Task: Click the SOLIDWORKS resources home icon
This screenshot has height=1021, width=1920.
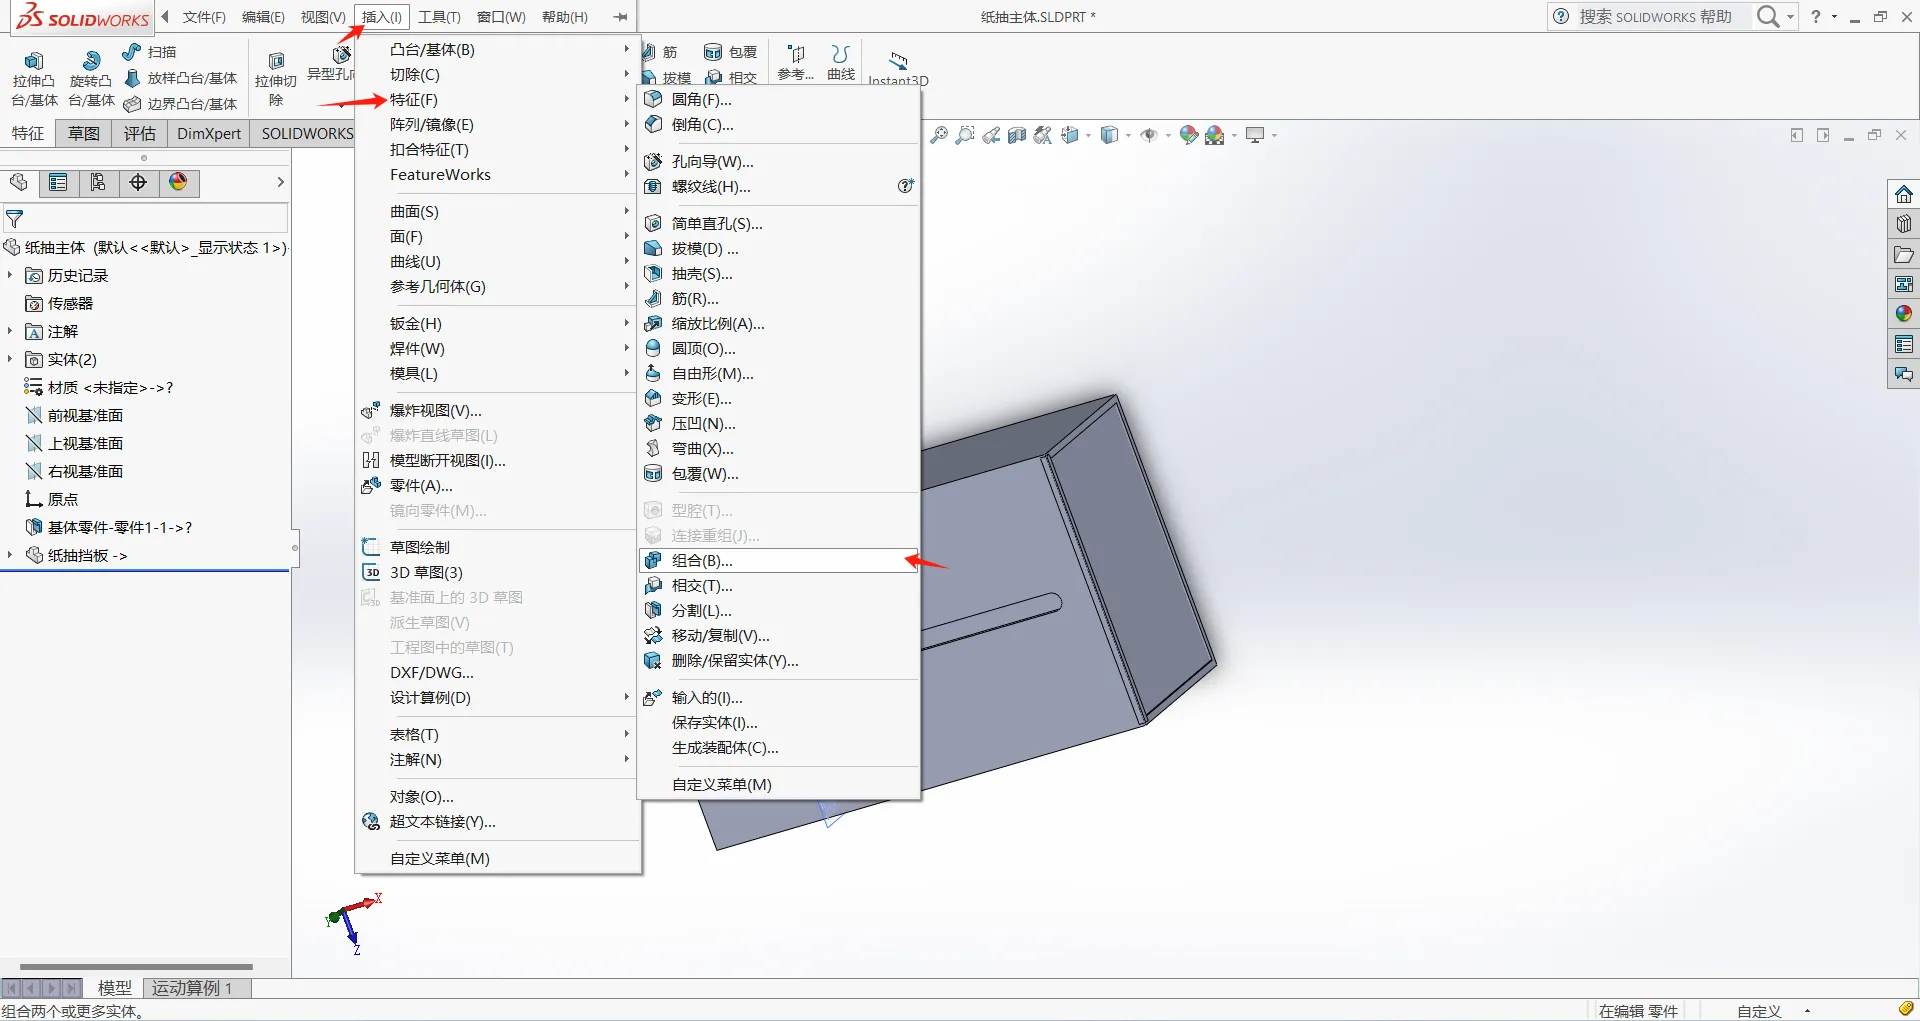Action: (x=1903, y=194)
